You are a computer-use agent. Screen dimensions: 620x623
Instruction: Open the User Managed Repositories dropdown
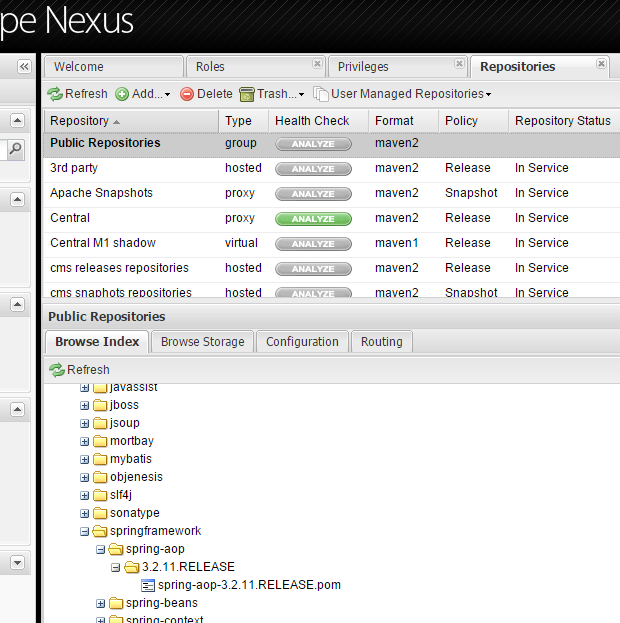click(488, 95)
